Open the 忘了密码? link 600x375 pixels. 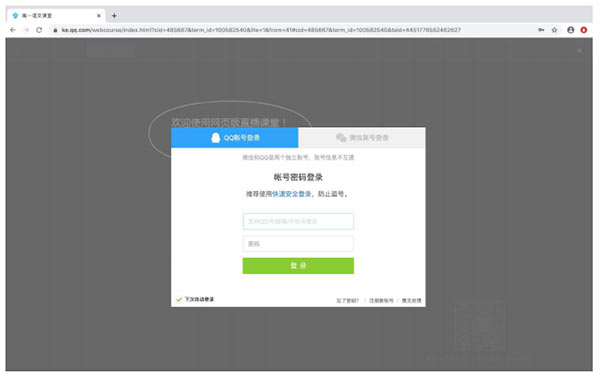click(347, 301)
